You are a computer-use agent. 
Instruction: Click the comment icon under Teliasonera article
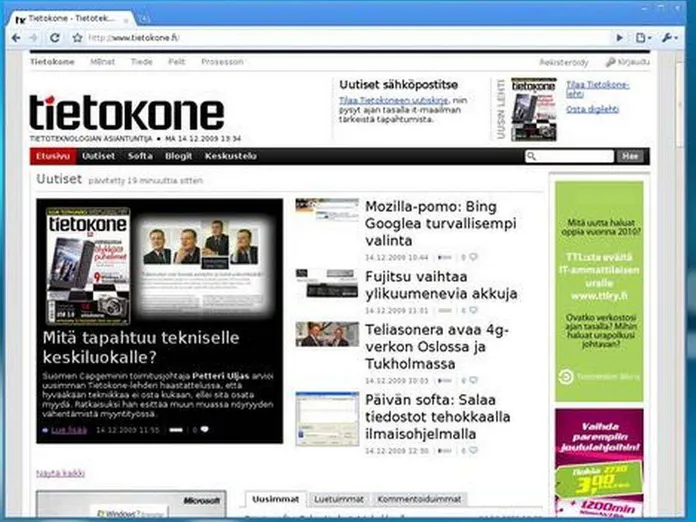tap(474, 380)
